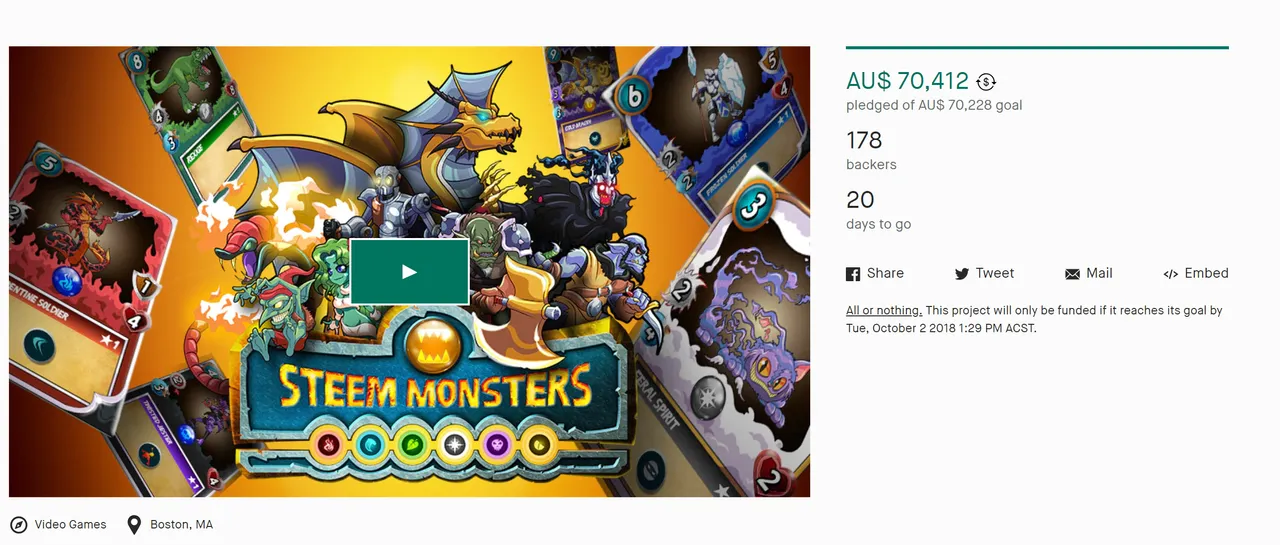
Task: Click the 178 backers count
Action: [x=864, y=140]
